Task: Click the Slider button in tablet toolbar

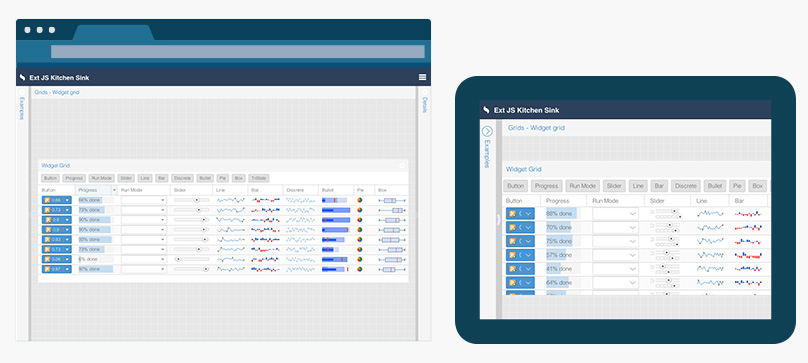Action: (x=613, y=186)
